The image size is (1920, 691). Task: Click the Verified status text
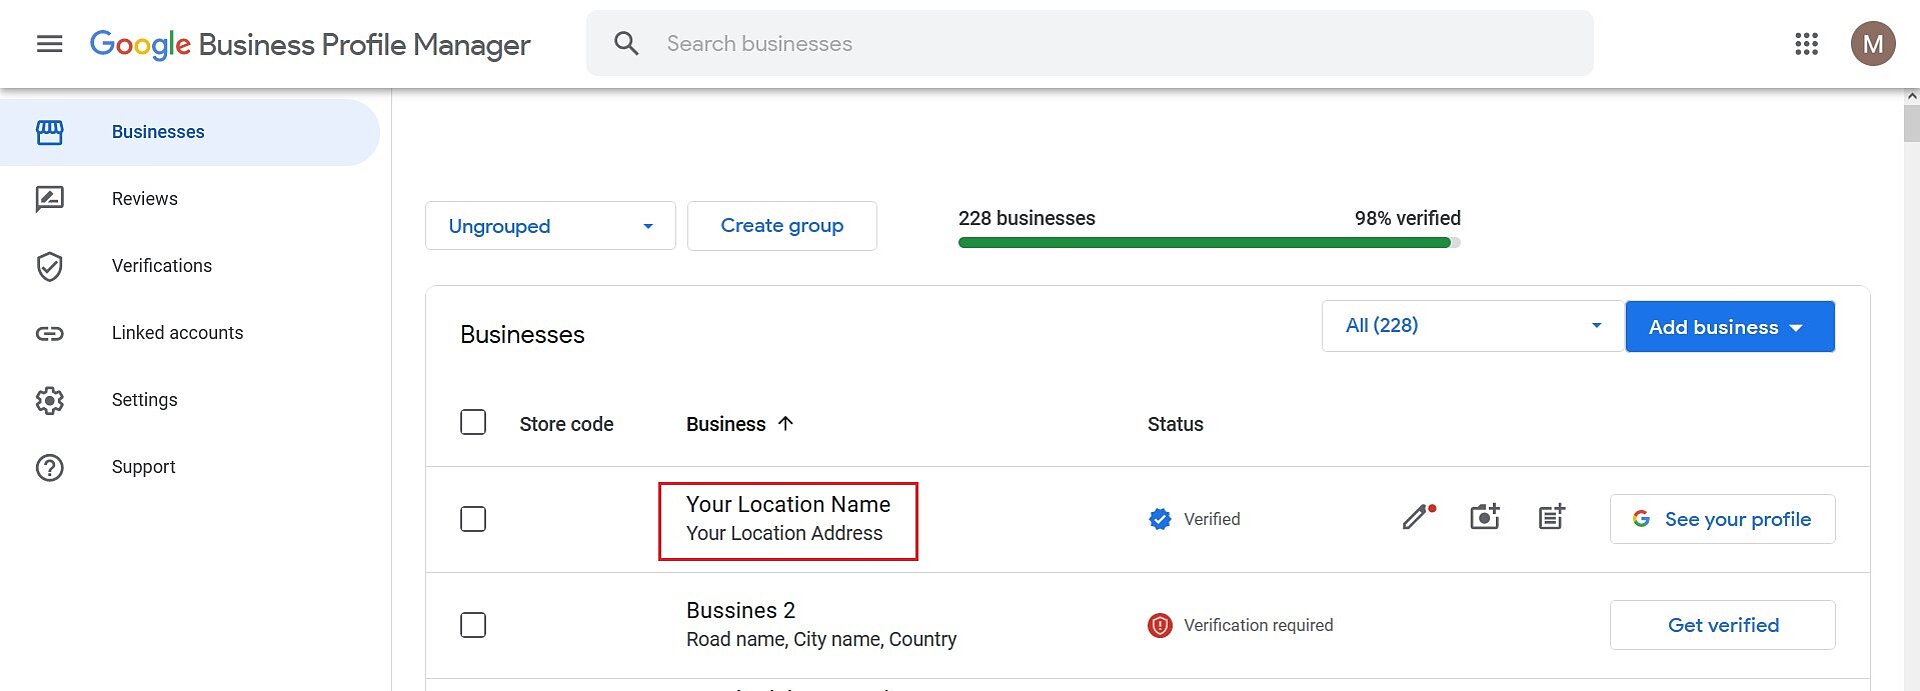[1212, 519]
